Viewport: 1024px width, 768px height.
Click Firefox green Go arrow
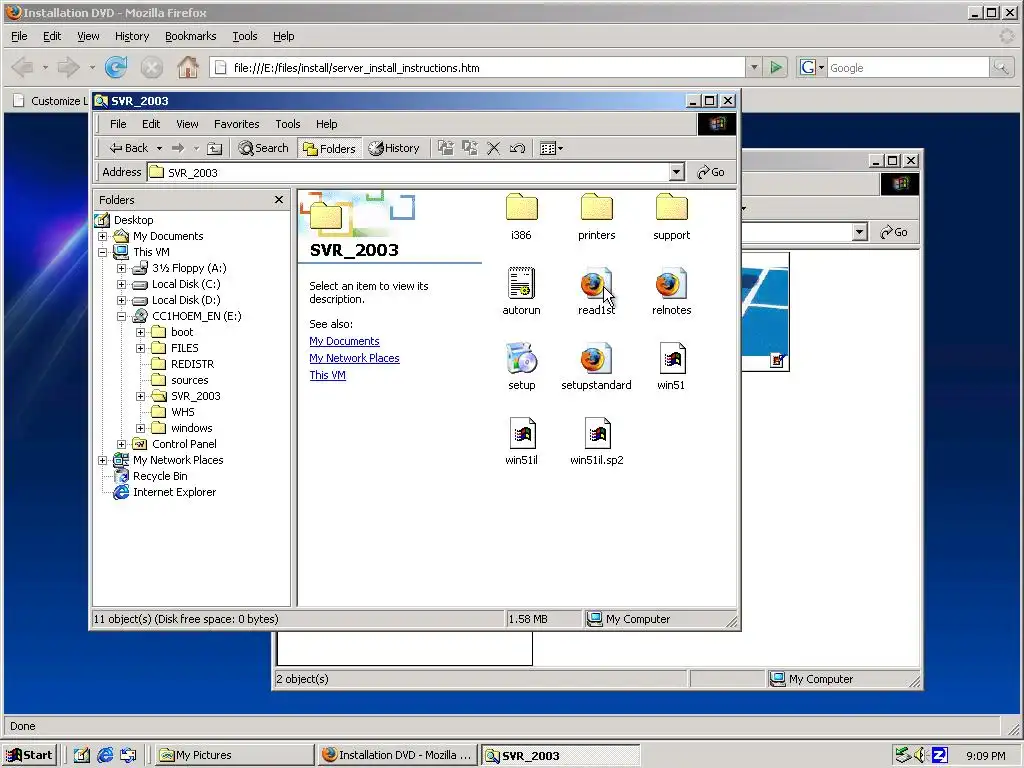coord(776,67)
